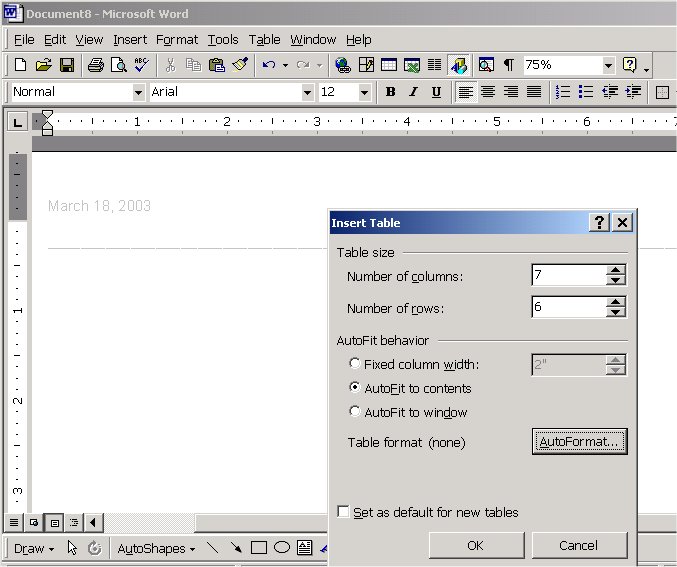Screen dimensions: 677x567
Task: Select the Rectangle drawing tool
Action: tap(259, 548)
